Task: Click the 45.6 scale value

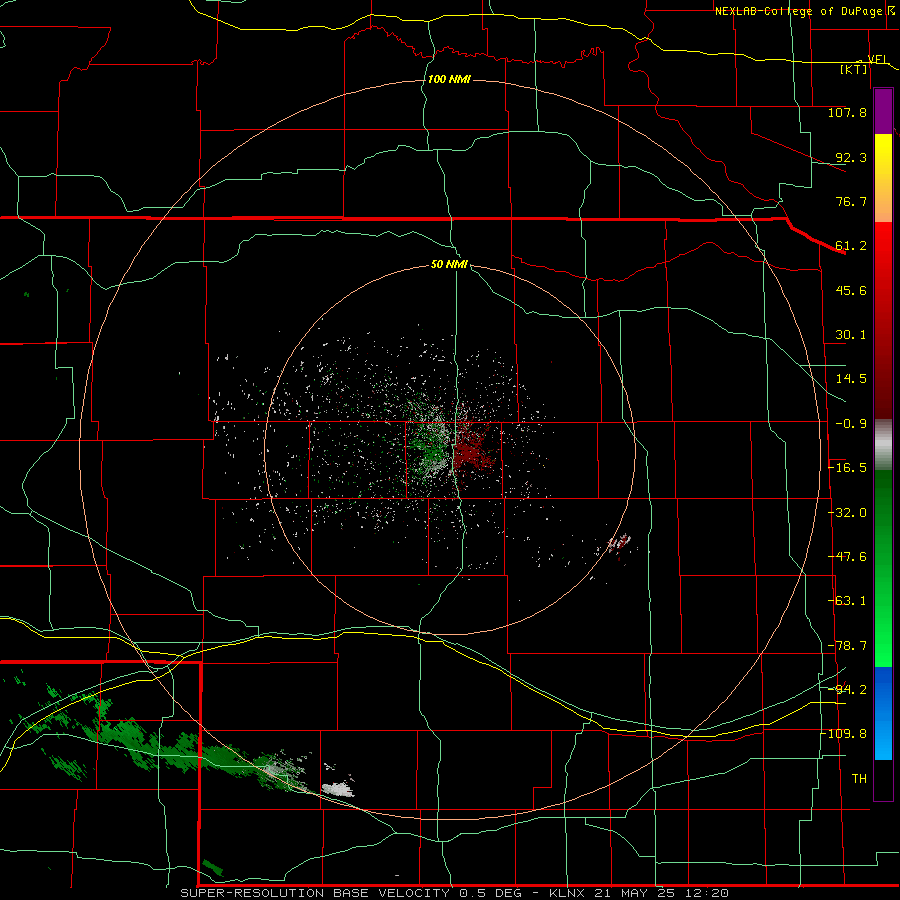Action: click(851, 290)
